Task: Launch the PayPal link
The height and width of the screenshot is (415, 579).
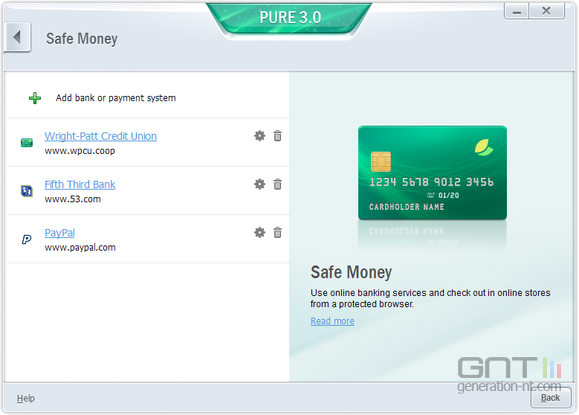Action: [x=60, y=233]
